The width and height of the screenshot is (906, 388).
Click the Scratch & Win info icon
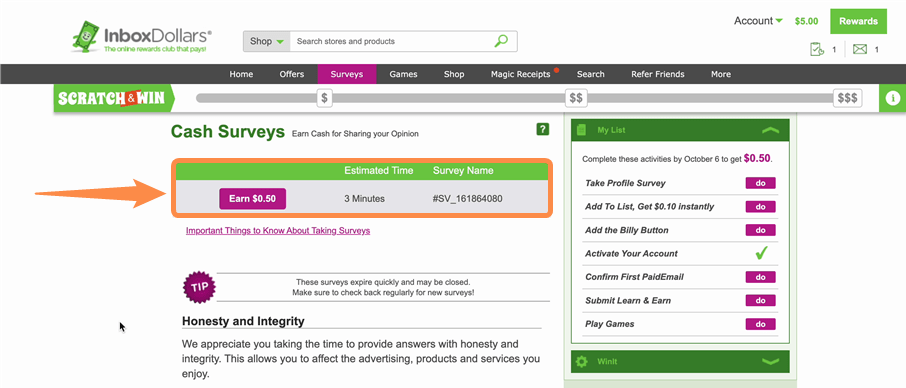coord(892,98)
